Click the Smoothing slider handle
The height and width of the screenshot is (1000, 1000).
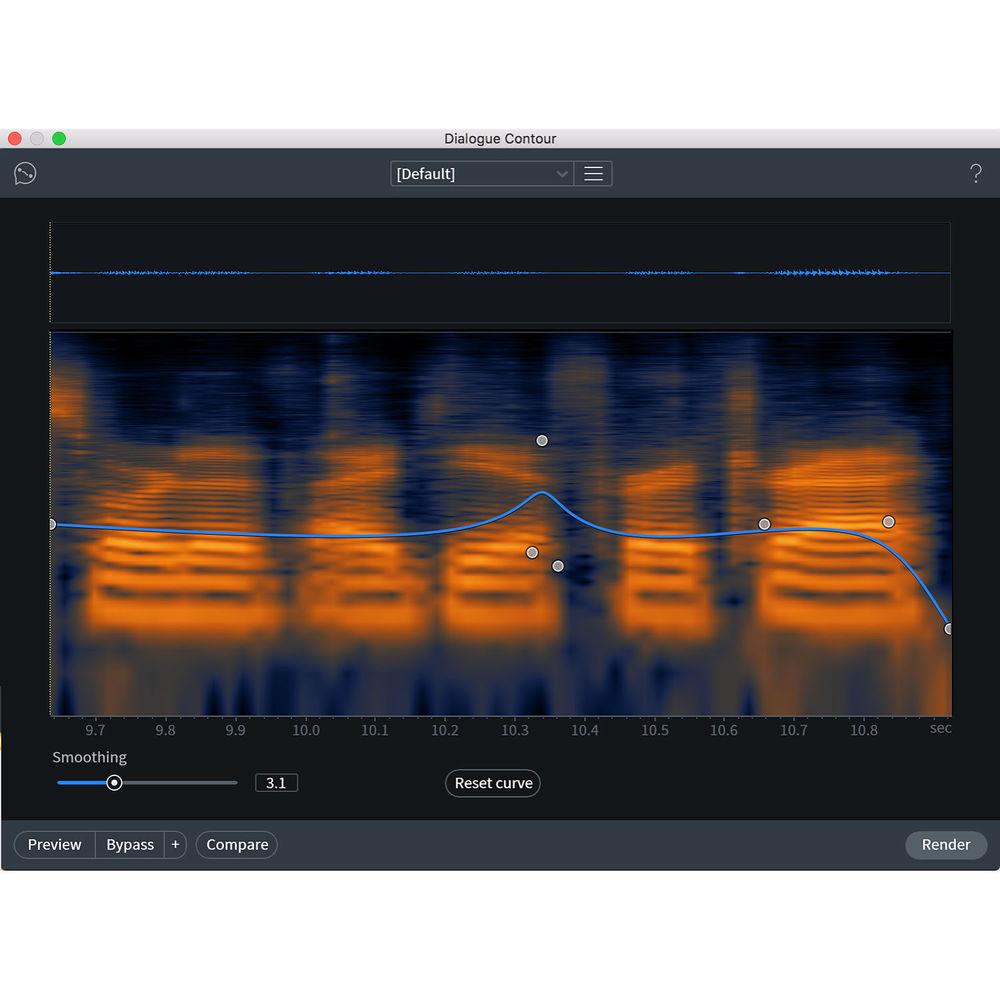click(114, 782)
